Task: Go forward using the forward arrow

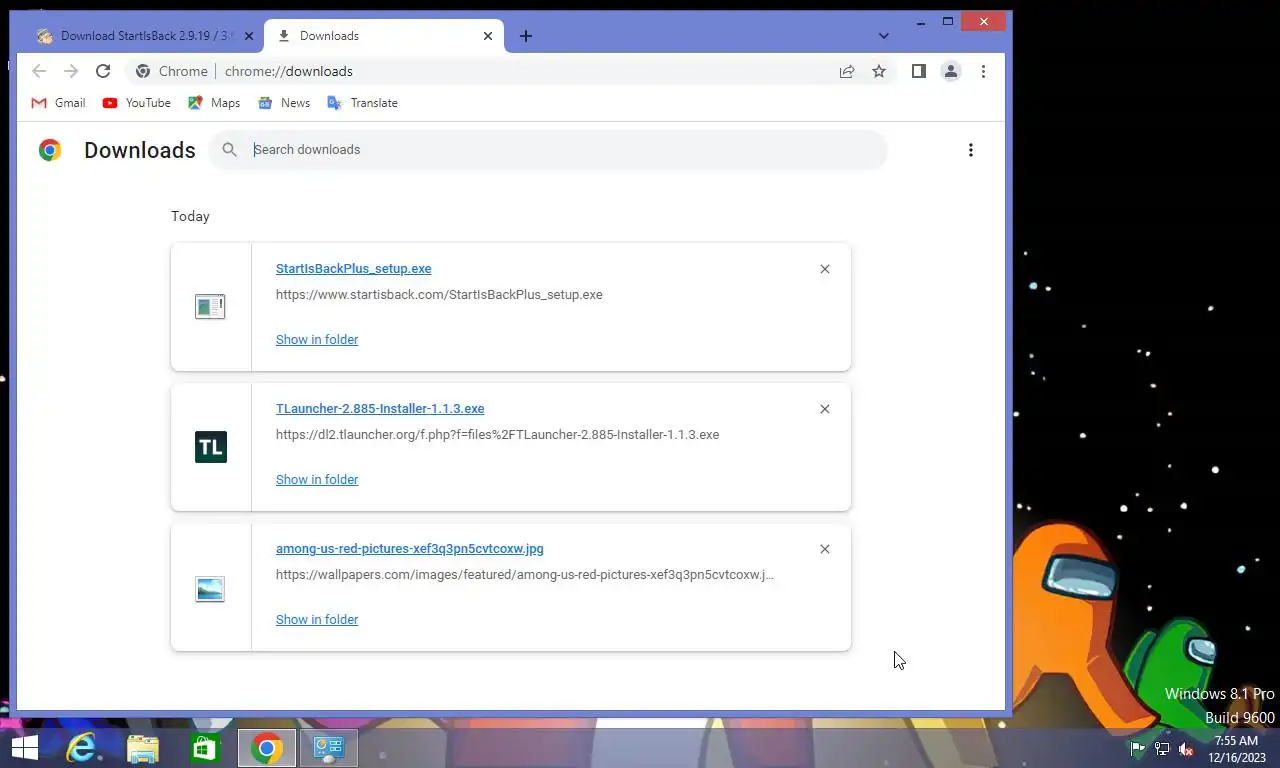Action: click(71, 71)
